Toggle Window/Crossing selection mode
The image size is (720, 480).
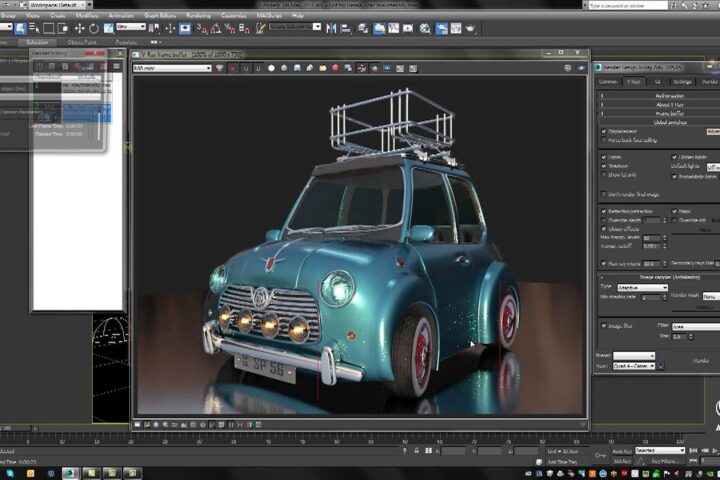63,28
